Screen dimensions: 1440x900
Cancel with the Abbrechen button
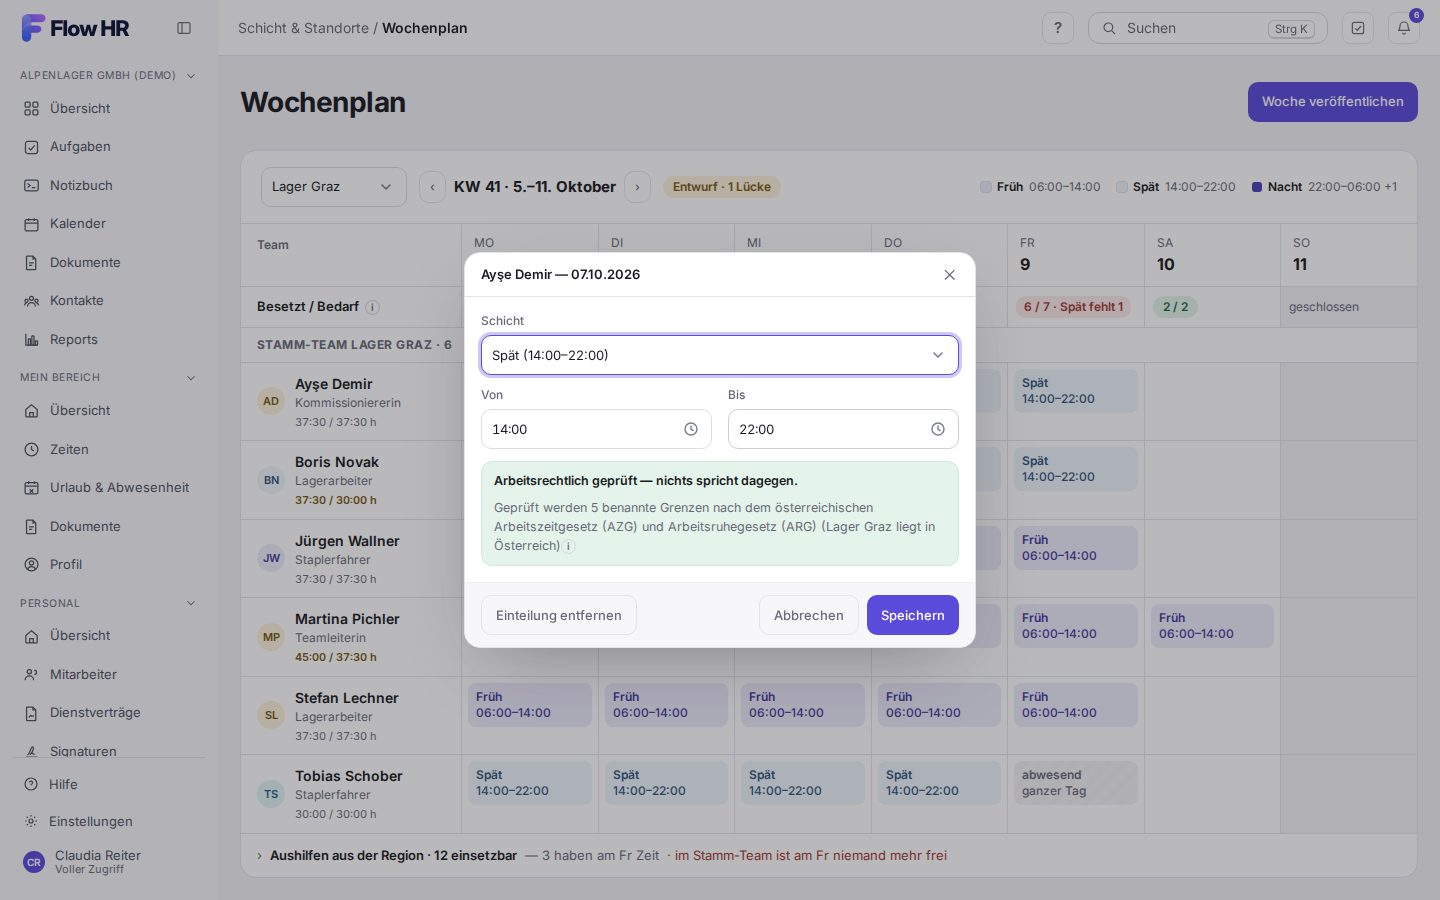(809, 615)
